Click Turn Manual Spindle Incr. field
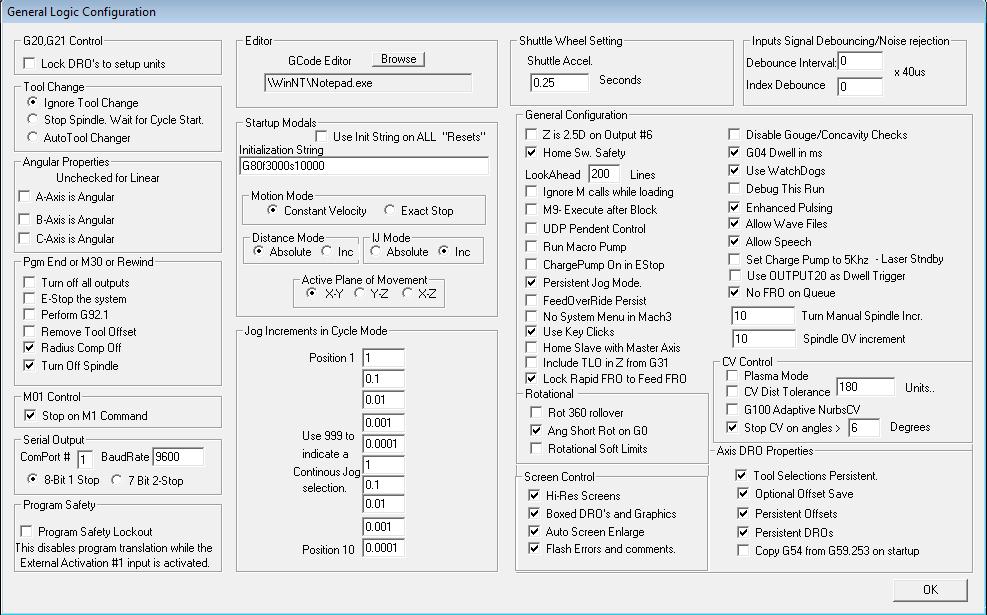This screenshot has height=615, width=987. click(763, 315)
